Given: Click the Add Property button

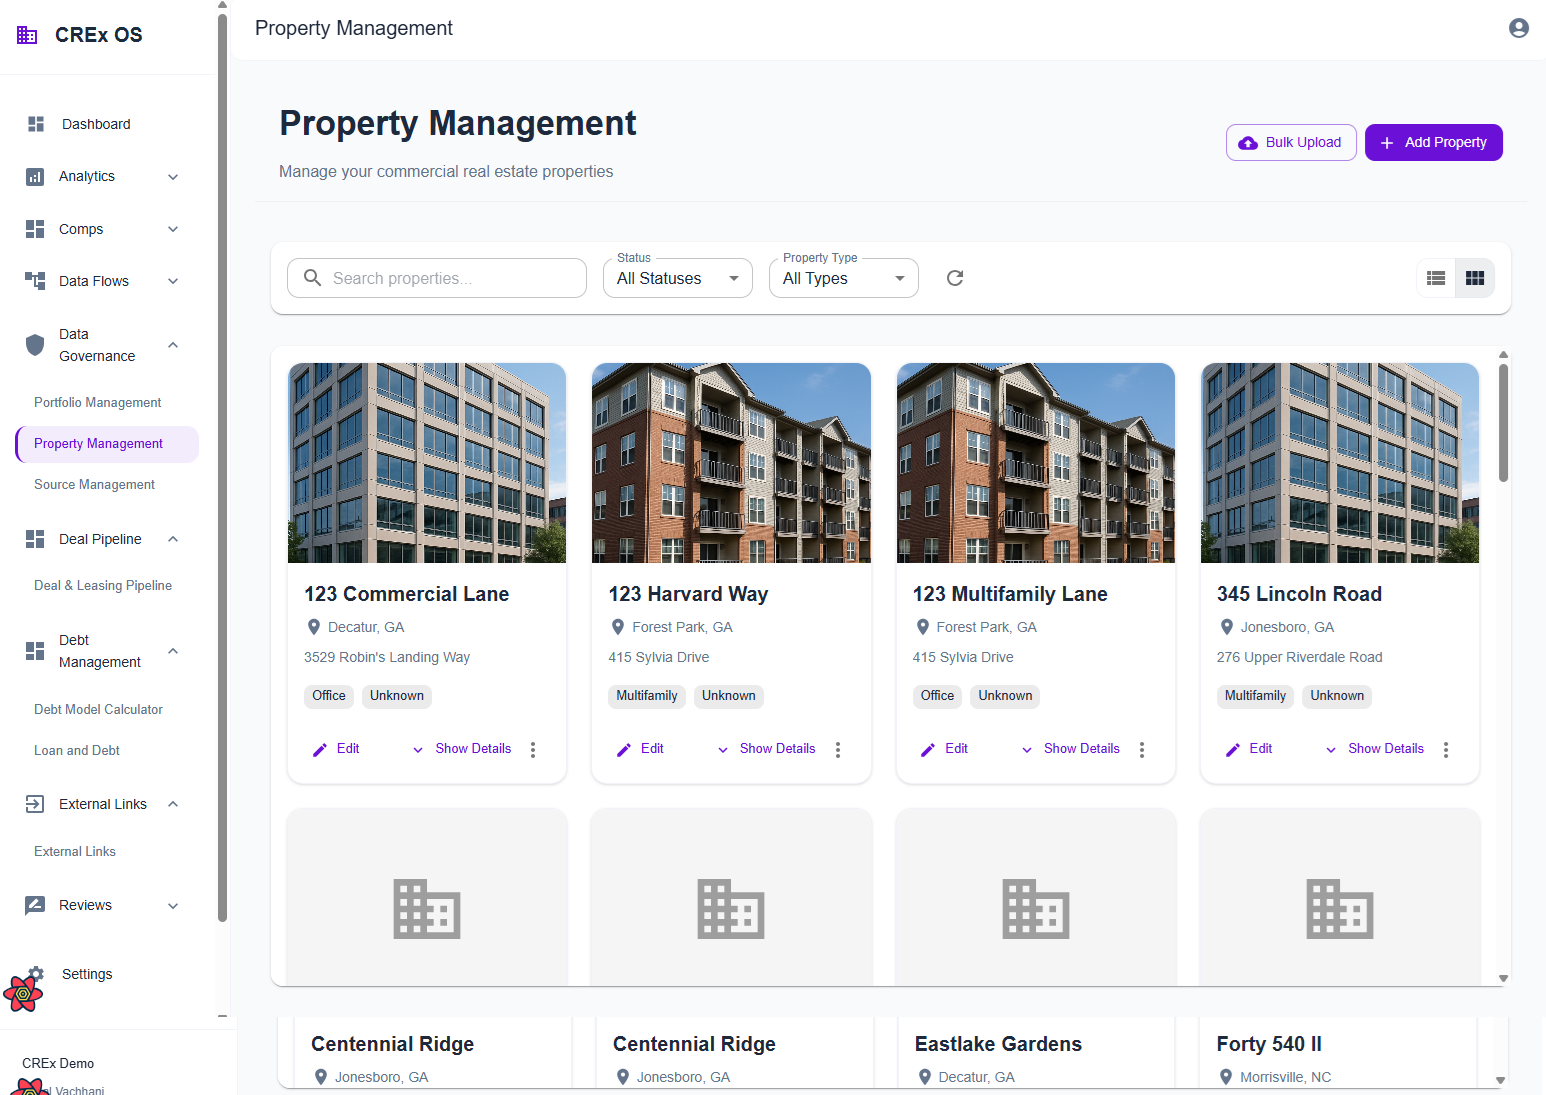Looking at the screenshot, I should 1433,142.
